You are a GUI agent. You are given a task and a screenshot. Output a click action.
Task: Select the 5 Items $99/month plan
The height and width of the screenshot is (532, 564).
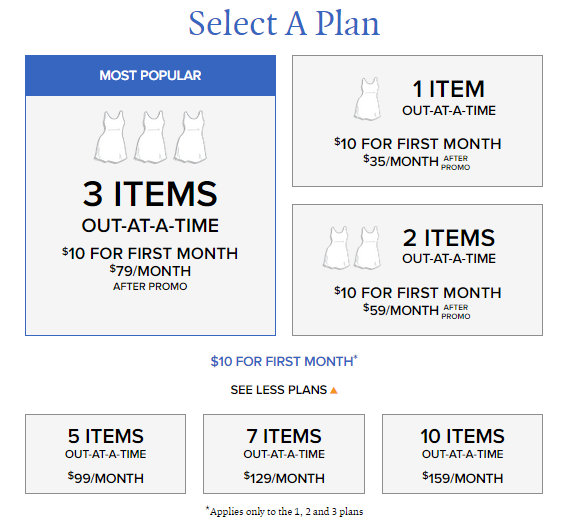pyautogui.click(x=105, y=454)
